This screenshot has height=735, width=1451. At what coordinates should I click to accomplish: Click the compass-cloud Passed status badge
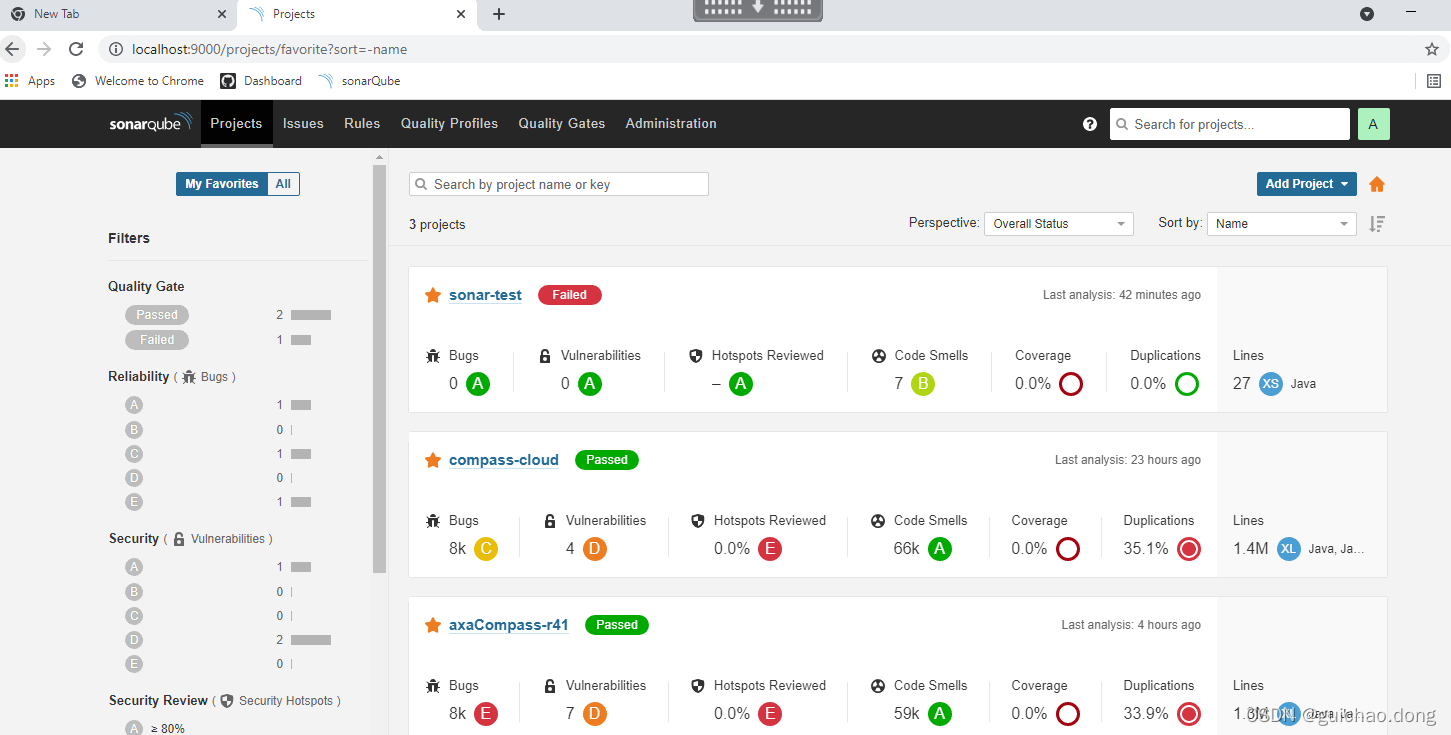click(607, 460)
